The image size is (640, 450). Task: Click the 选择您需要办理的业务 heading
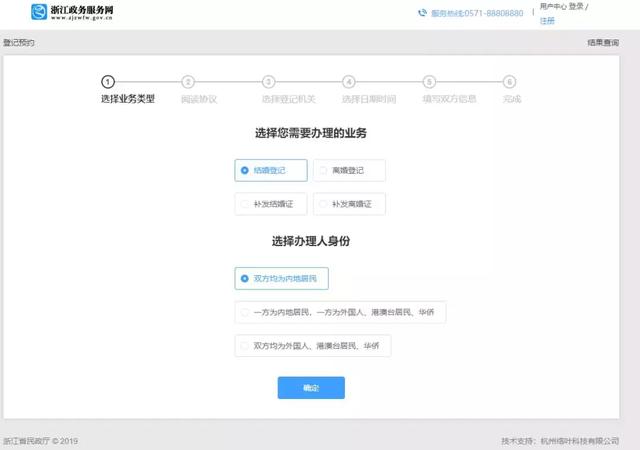311,133
